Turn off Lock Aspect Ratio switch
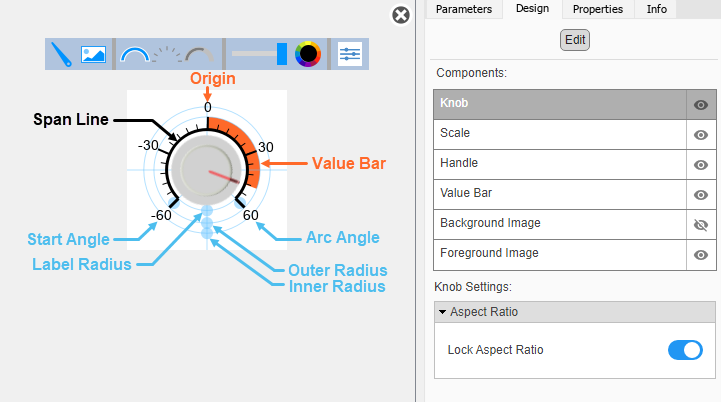This screenshot has width=721, height=402. [x=685, y=350]
